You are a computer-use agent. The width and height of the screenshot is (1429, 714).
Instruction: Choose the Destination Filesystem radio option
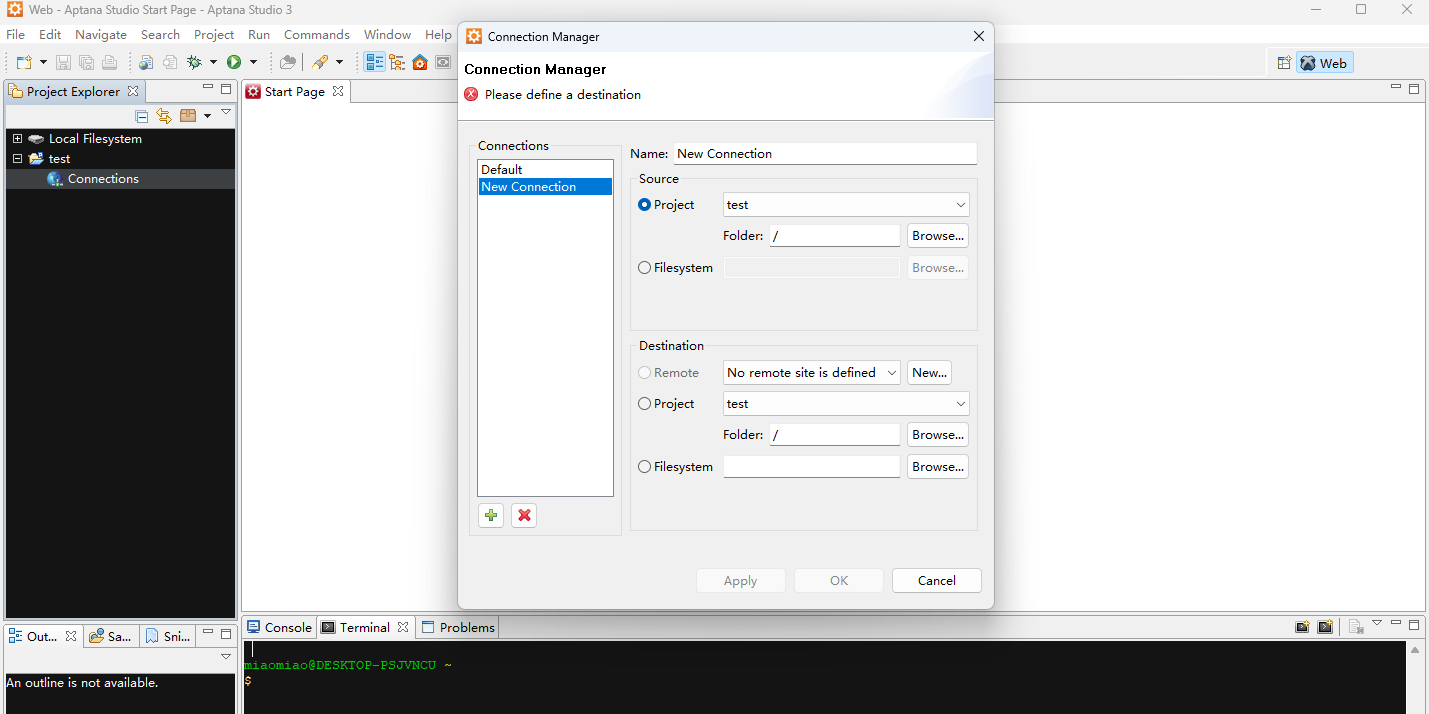coord(645,467)
